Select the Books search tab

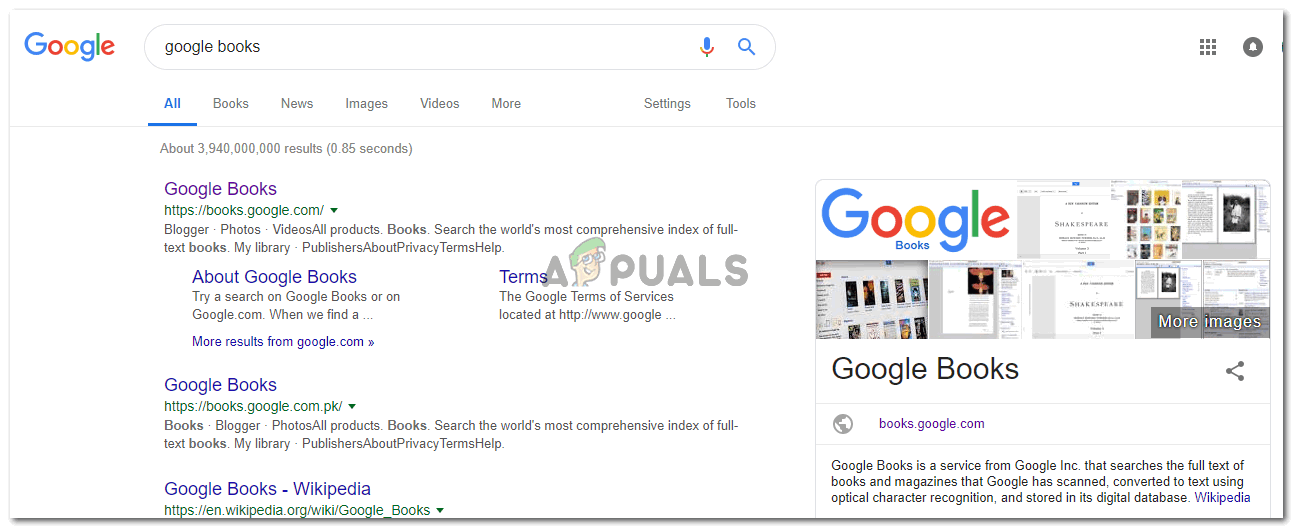[230, 103]
